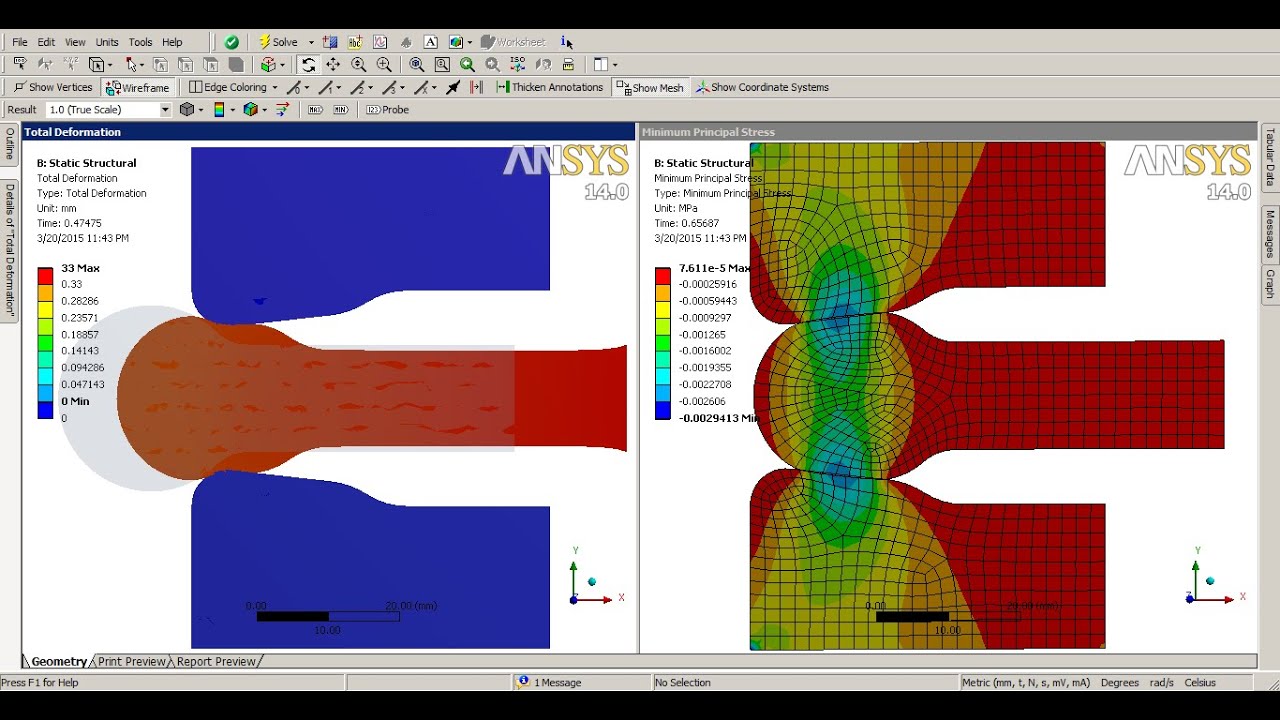Click the Solve lightning button
The width and height of the screenshot is (1280, 720).
(279, 42)
